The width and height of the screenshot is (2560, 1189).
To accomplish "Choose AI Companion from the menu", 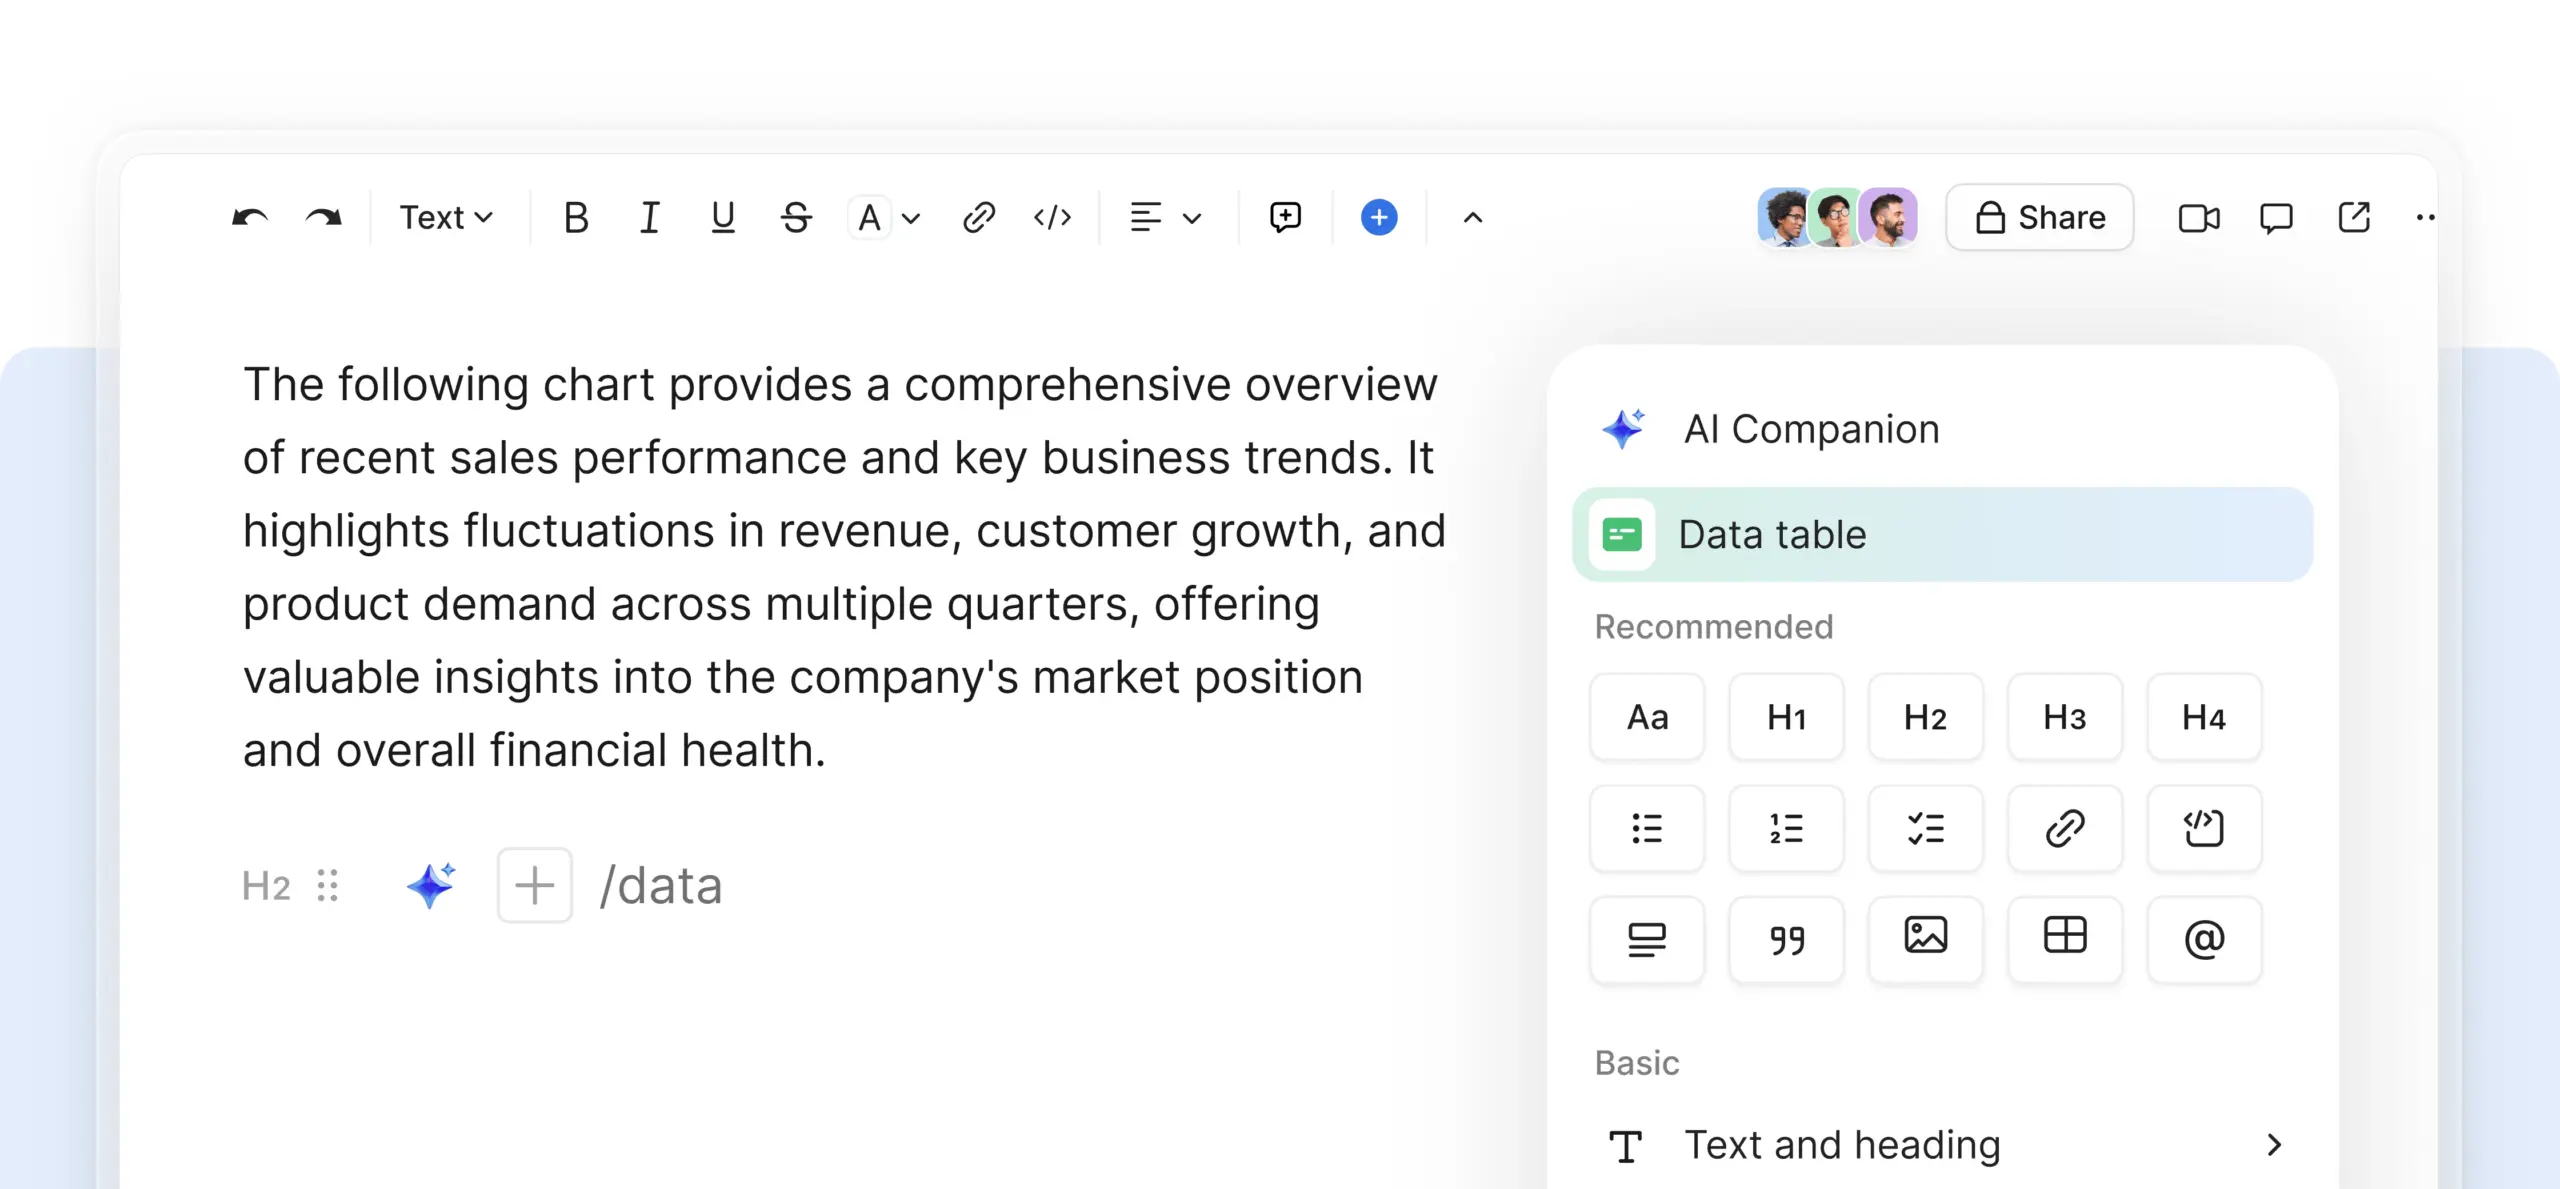I will pyautogui.click(x=1810, y=429).
